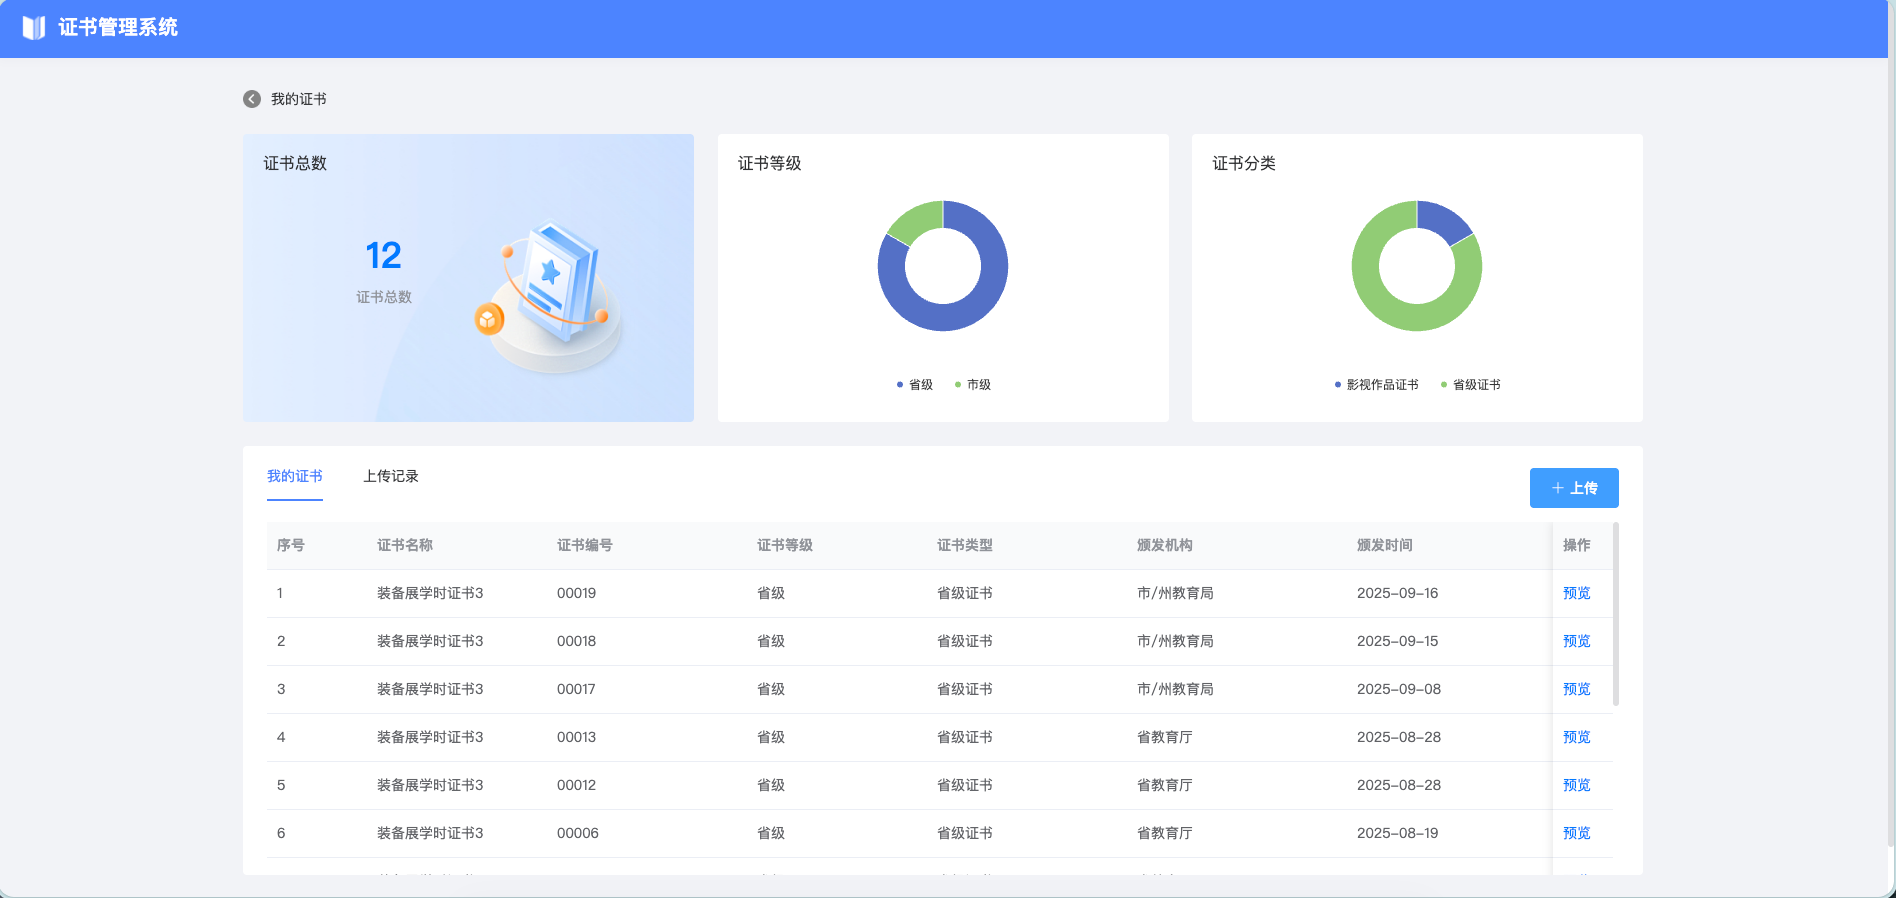Open the 上传记录 tab
The image size is (1896, 898).
click(x=391, y=476)
